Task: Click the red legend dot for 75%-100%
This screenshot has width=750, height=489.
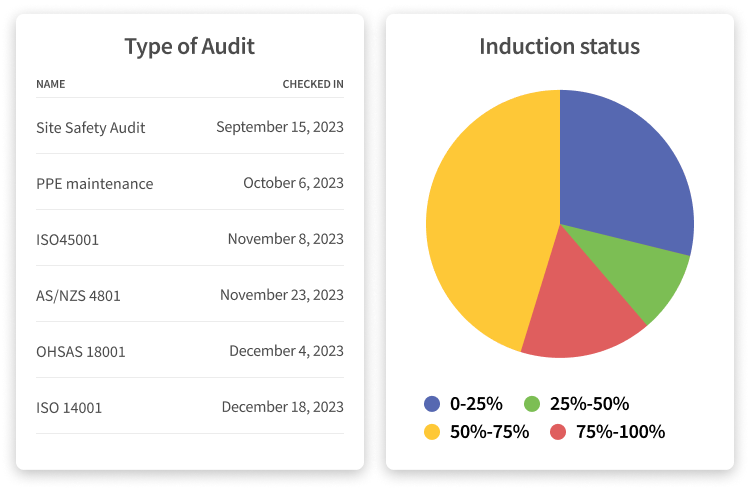Action: 558,432
